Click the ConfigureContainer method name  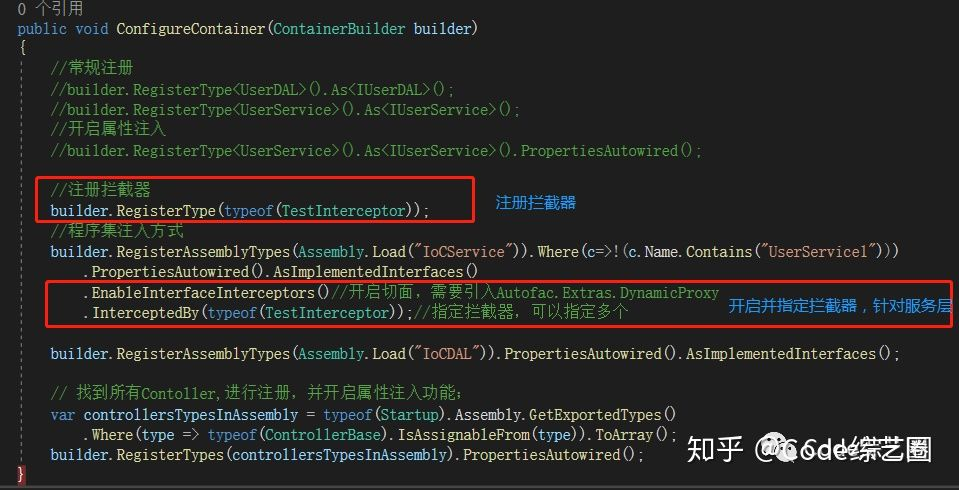point(191,29)
